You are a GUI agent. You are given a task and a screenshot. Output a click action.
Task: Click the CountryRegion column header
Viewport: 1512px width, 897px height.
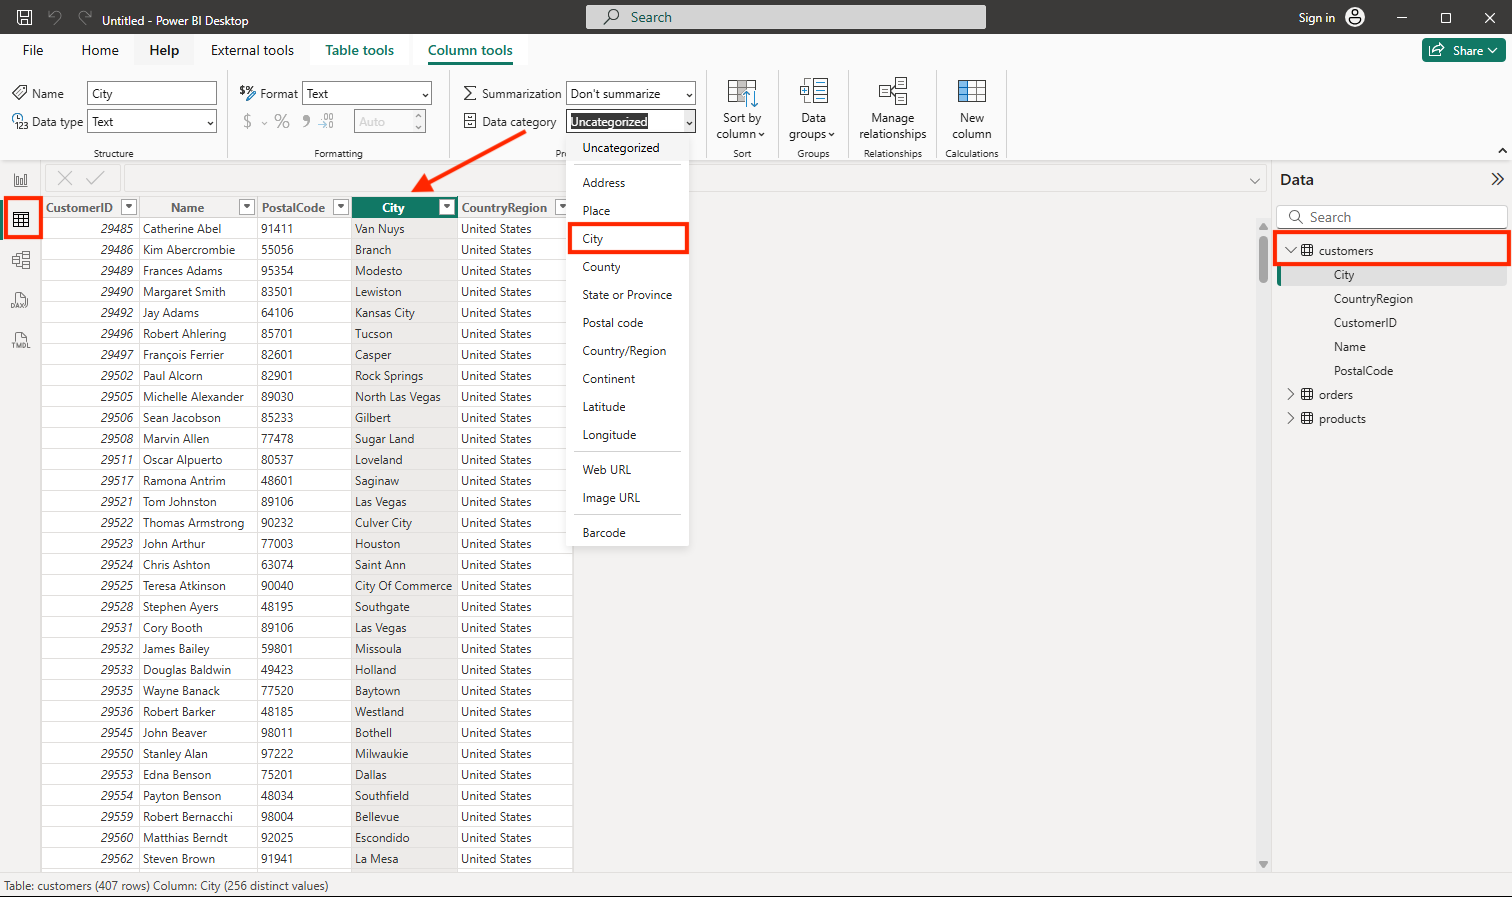tap(504, 207)
